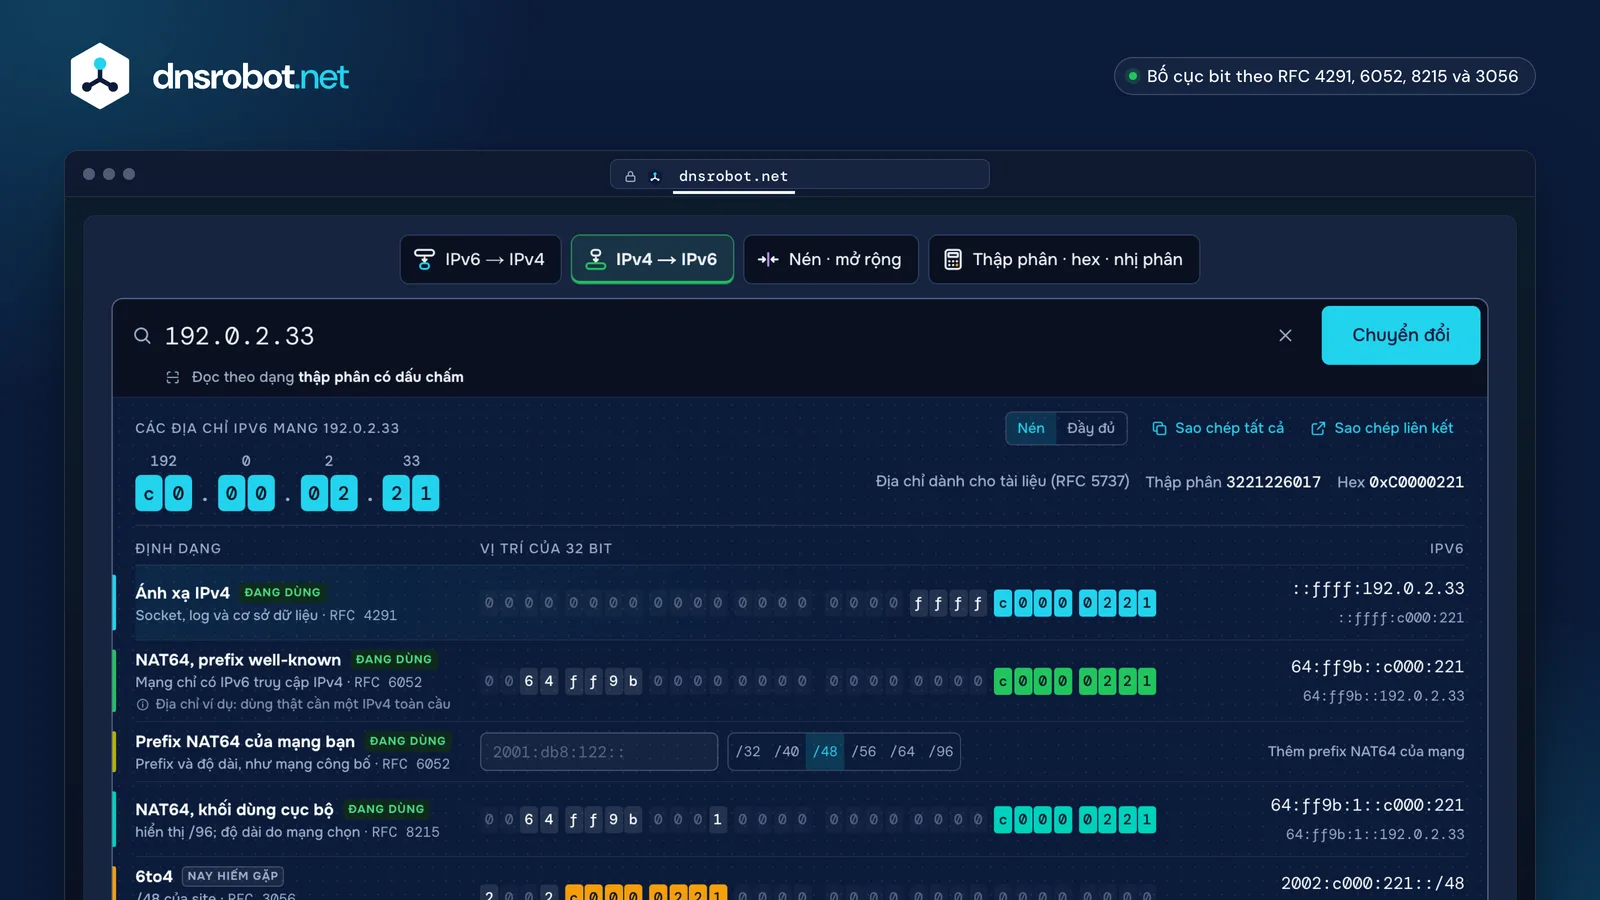Click the calculator icon in Thập phân tab

(x=953, y=259)
